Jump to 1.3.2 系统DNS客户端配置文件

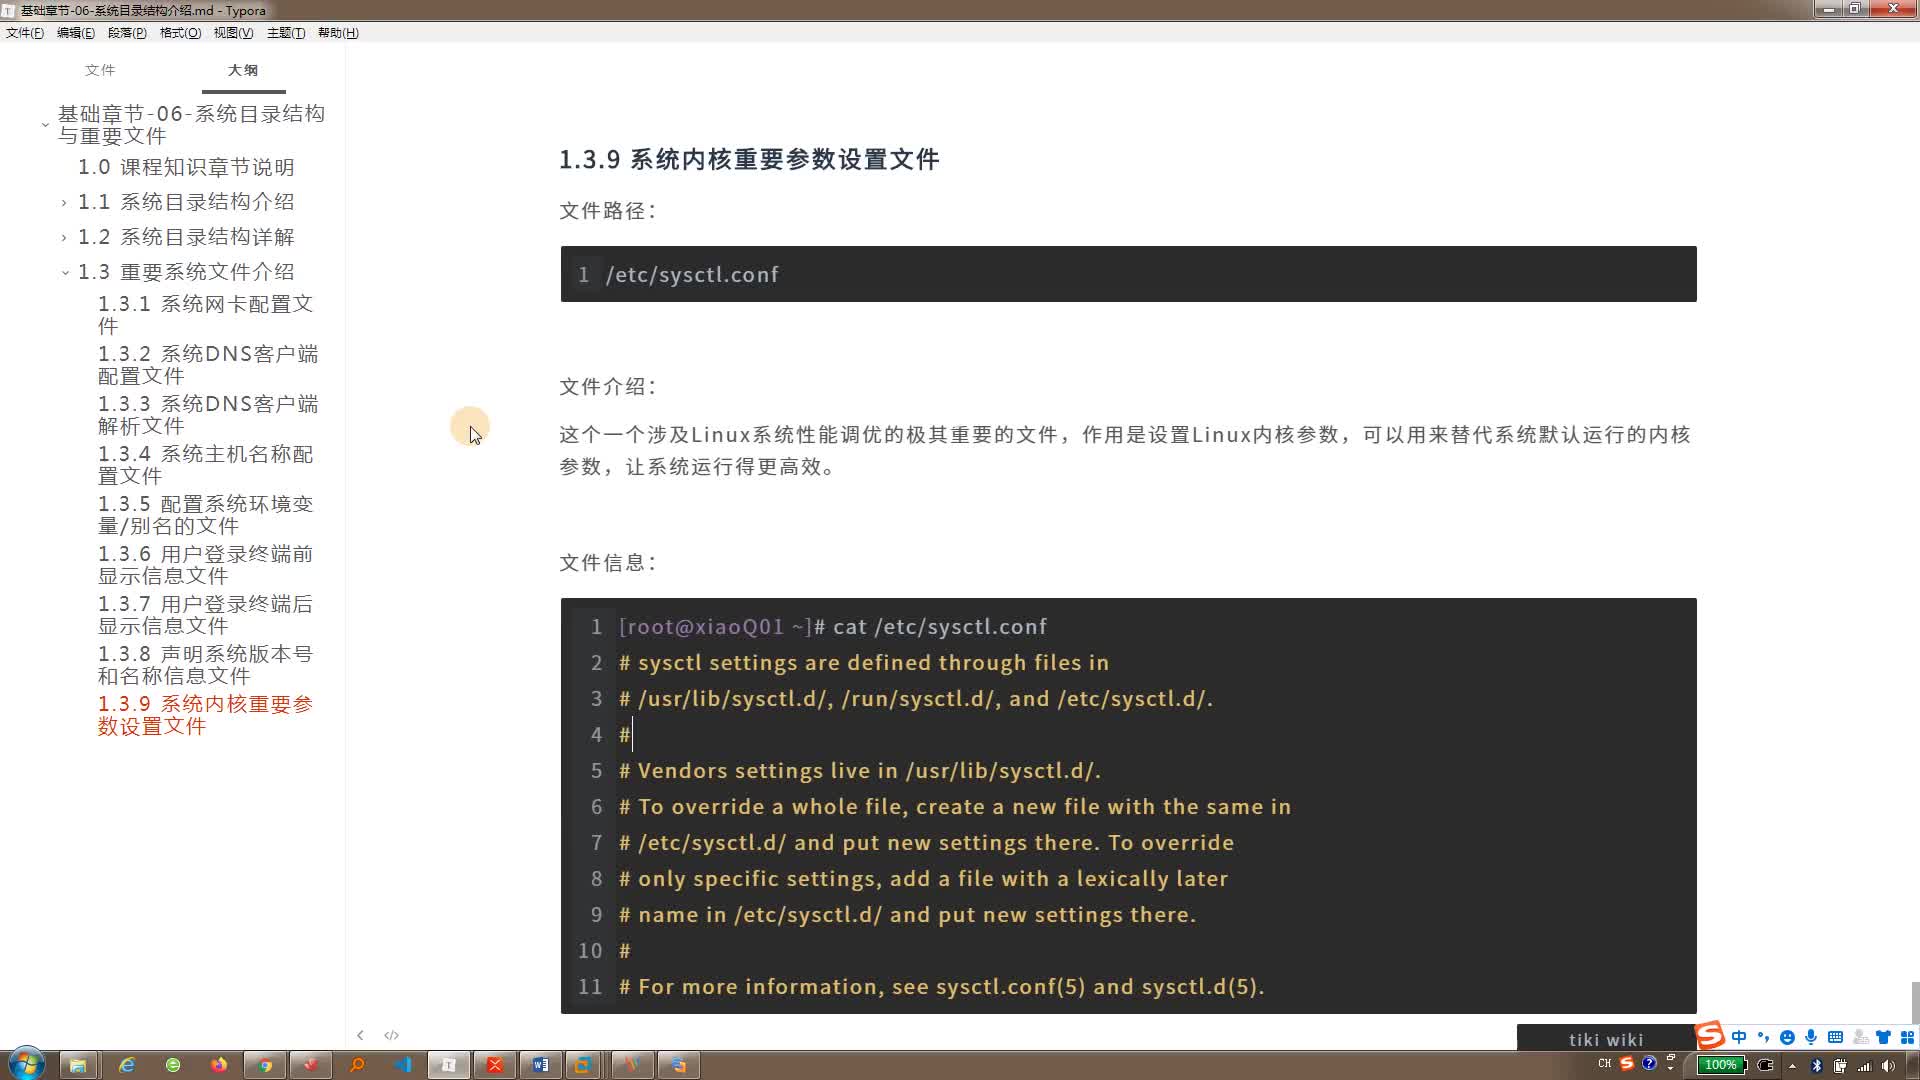click(x=208, y=364)
